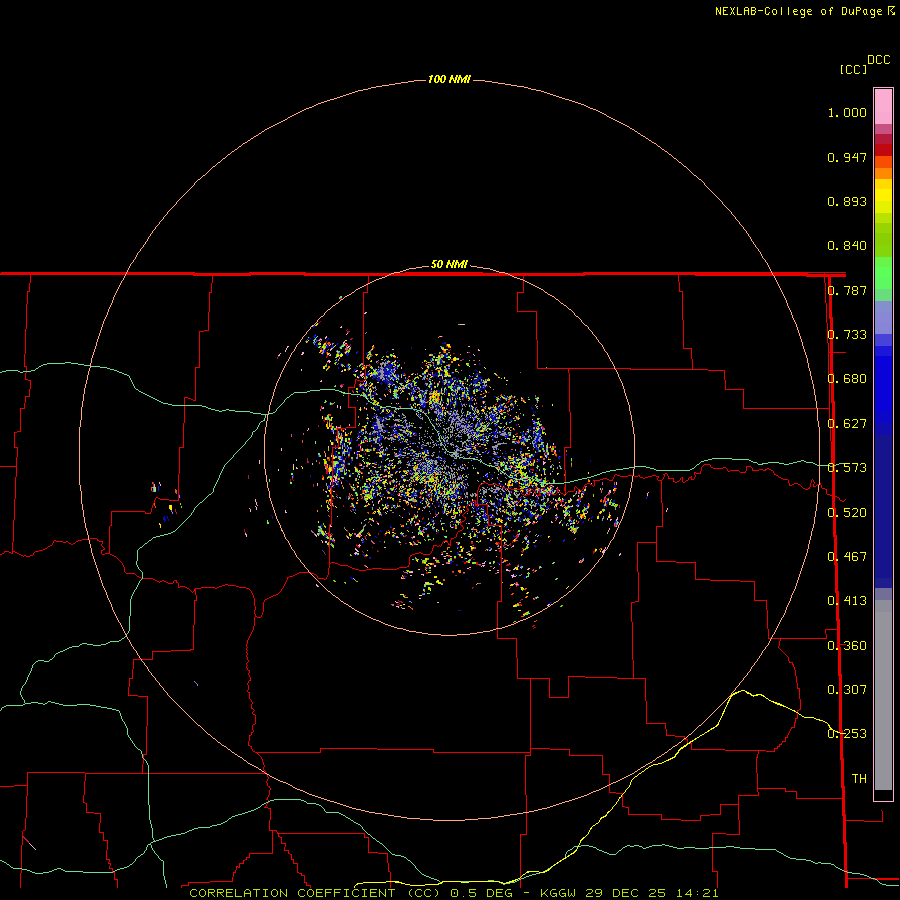Image resolution: width=900 pixels, height=900 pixels.
Task: Click the TH threshold label
Action: (859, 779)
